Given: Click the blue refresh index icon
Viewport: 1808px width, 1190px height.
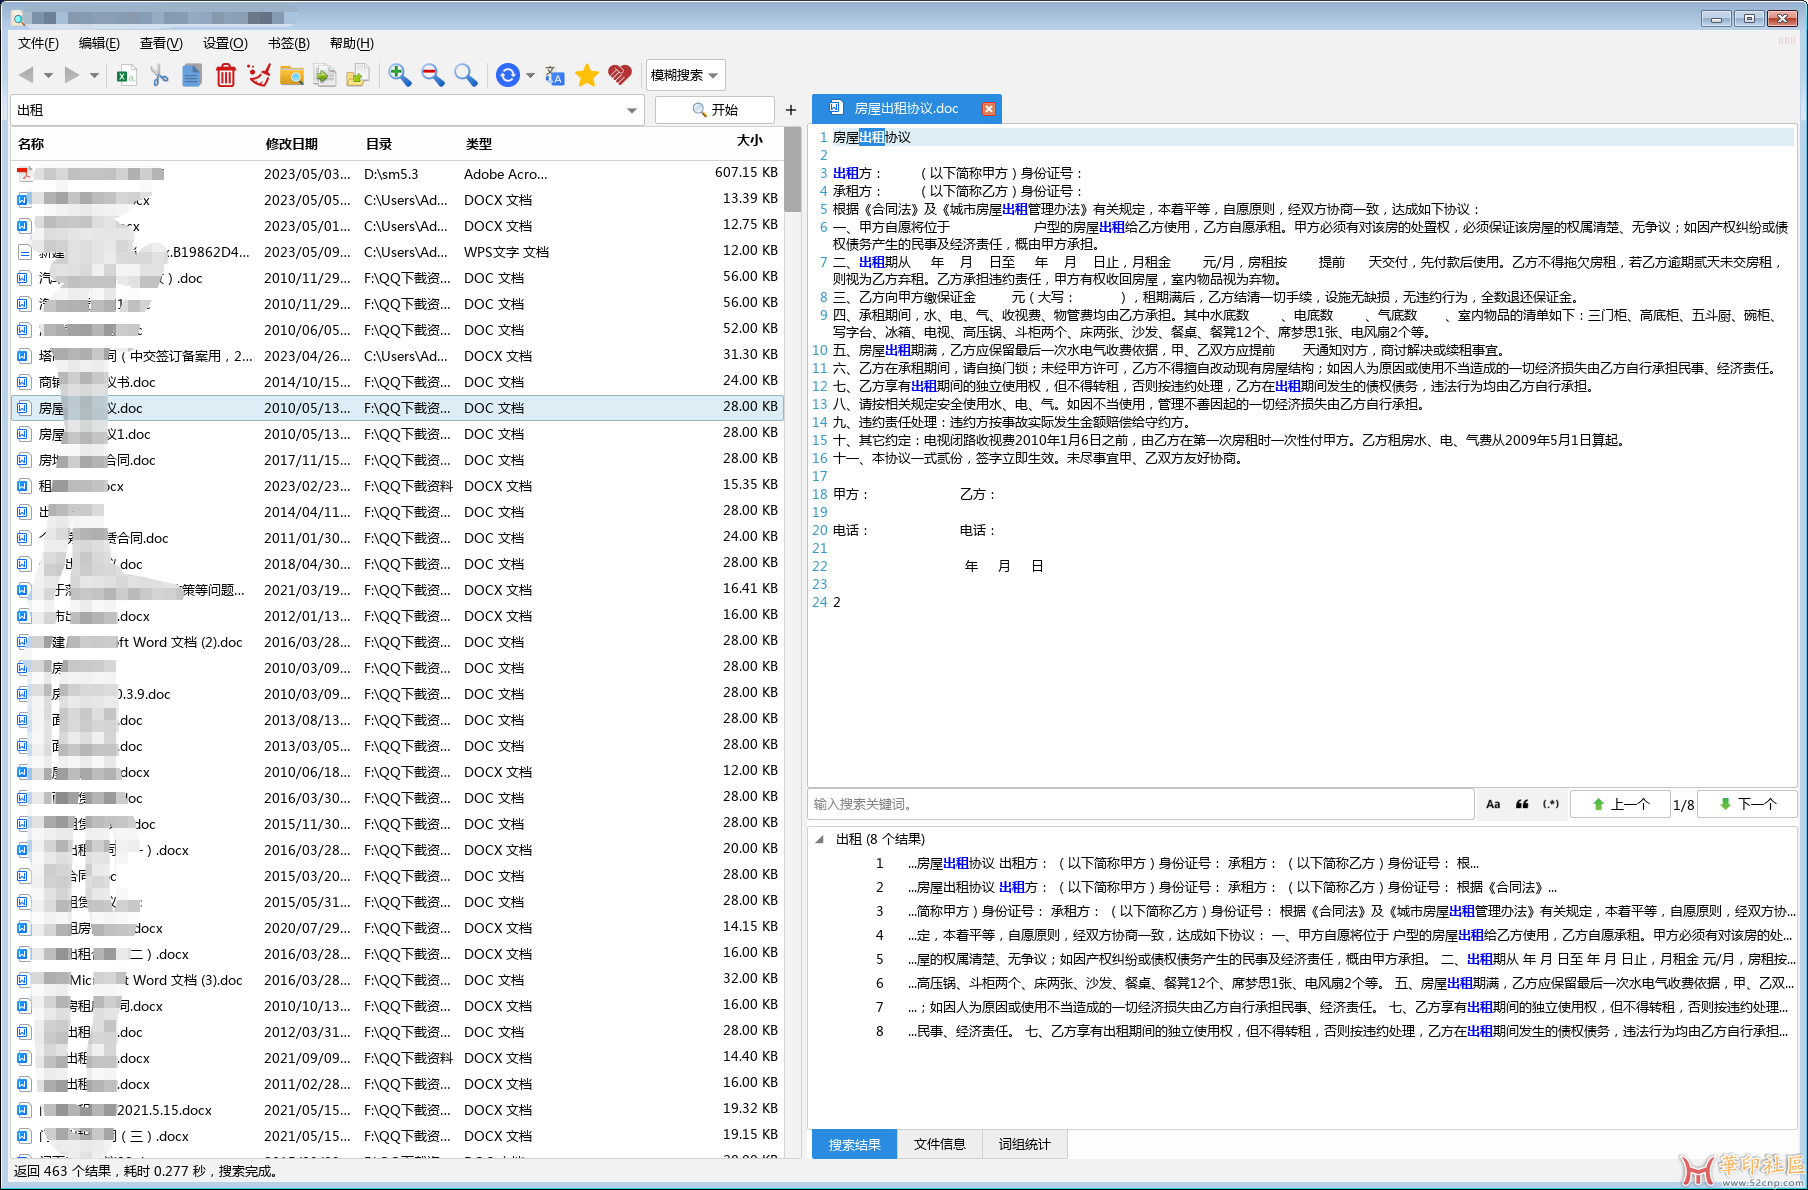Looking at the screenshot, I should tap(508, 75).
